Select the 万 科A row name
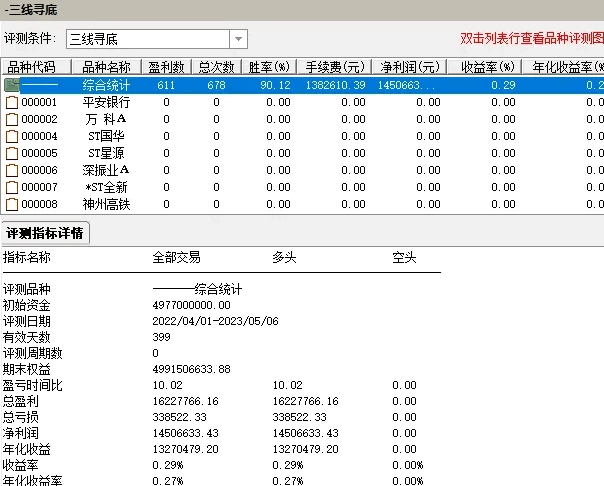This screenshot has height=486, width=604. click(106, 119)
